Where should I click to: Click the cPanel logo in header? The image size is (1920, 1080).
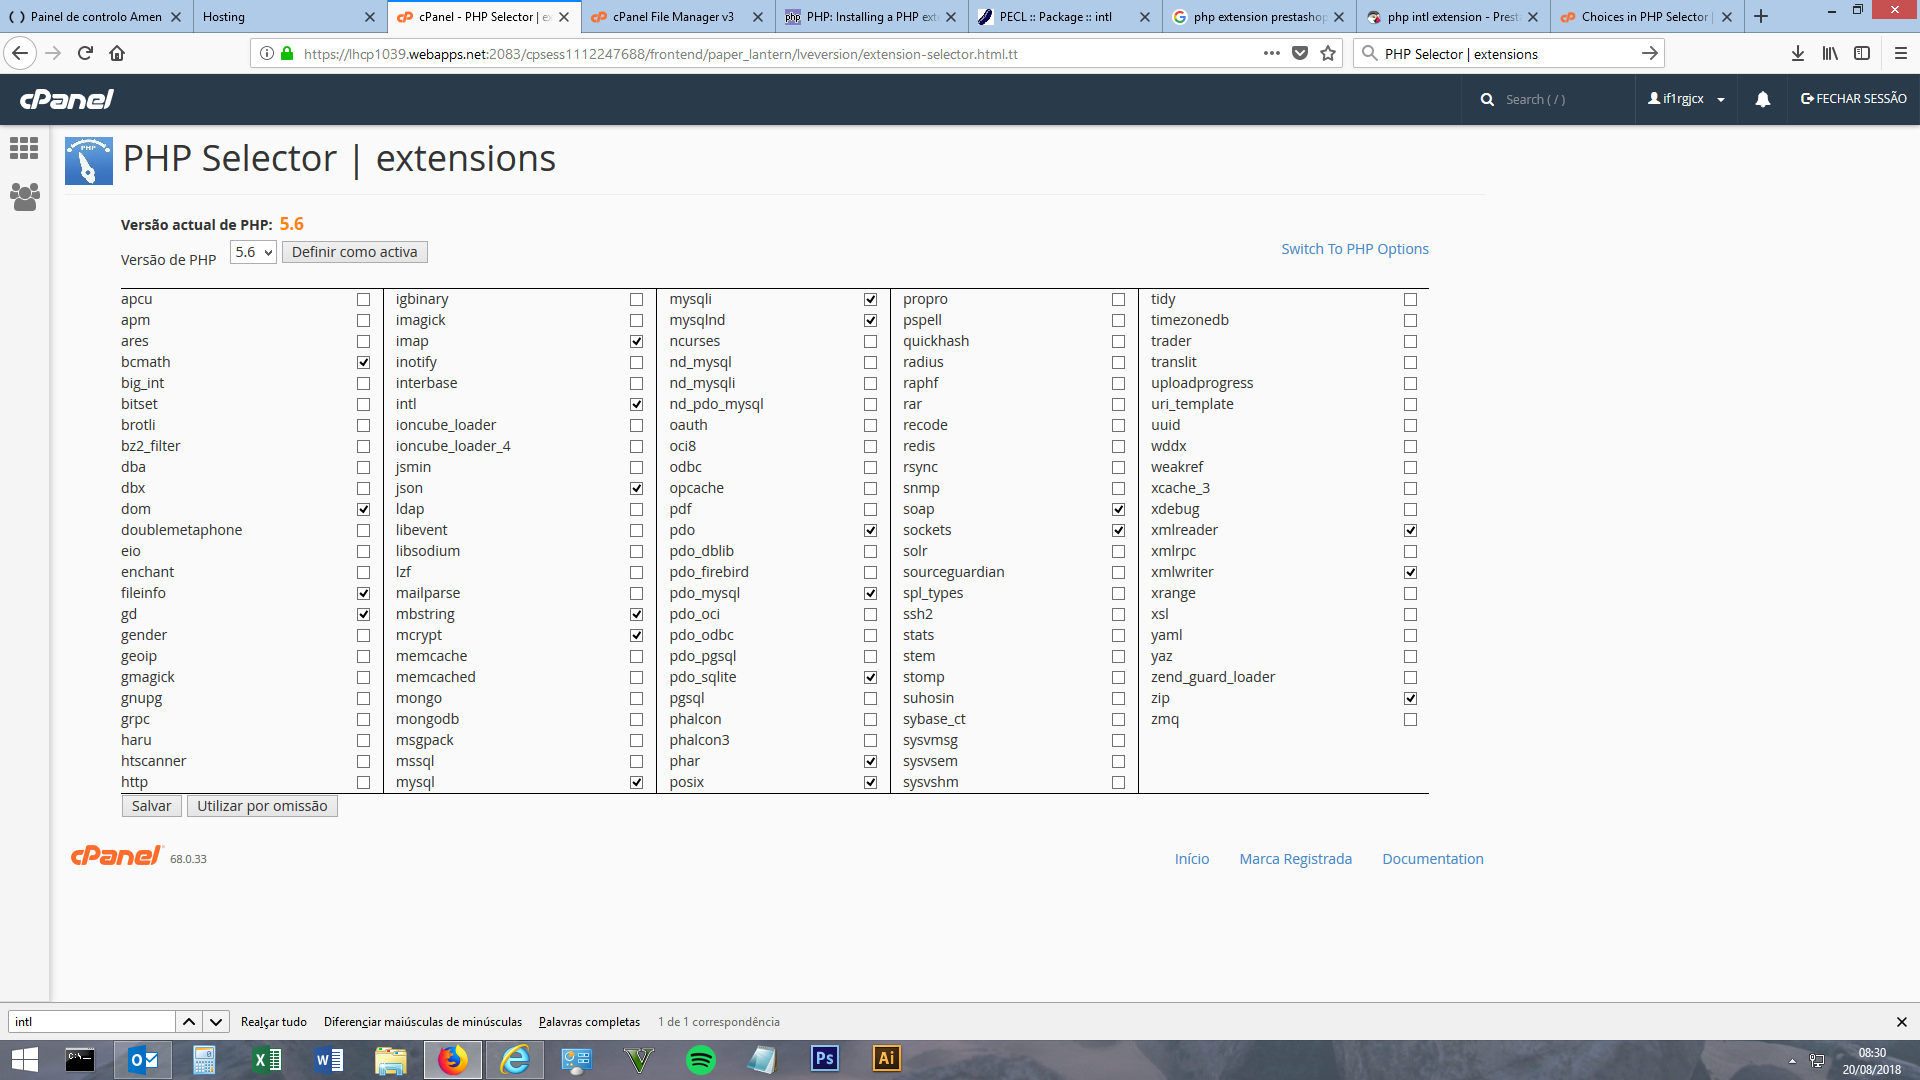67,99
